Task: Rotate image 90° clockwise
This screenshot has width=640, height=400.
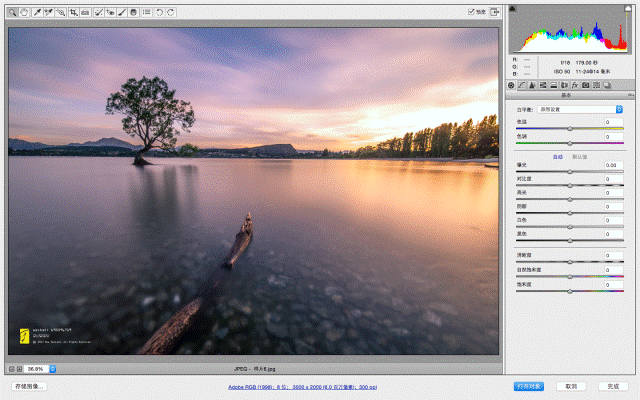Action: click(171, 12)
